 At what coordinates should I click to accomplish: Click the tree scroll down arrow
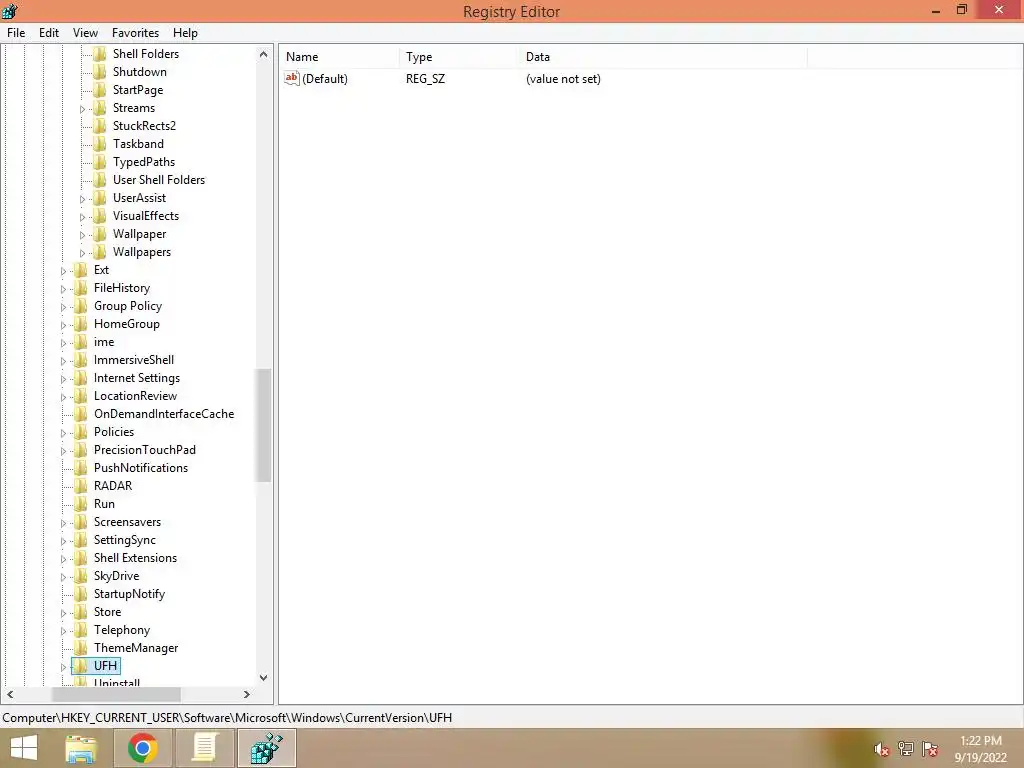(x=263, y=678)
